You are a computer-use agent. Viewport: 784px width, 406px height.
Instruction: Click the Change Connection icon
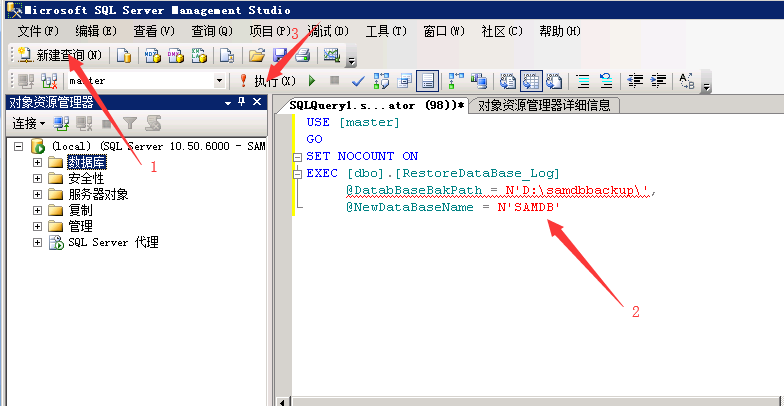(x=48, y=81)
